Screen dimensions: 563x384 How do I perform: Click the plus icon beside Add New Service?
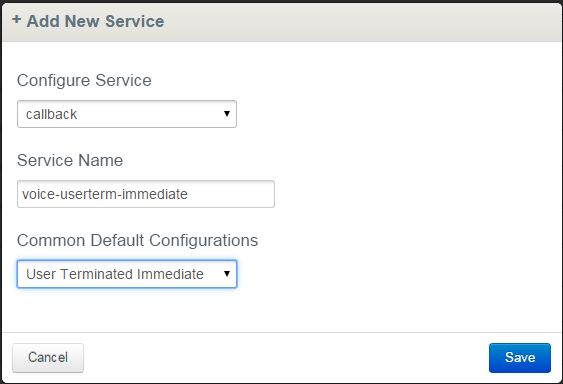17,19
